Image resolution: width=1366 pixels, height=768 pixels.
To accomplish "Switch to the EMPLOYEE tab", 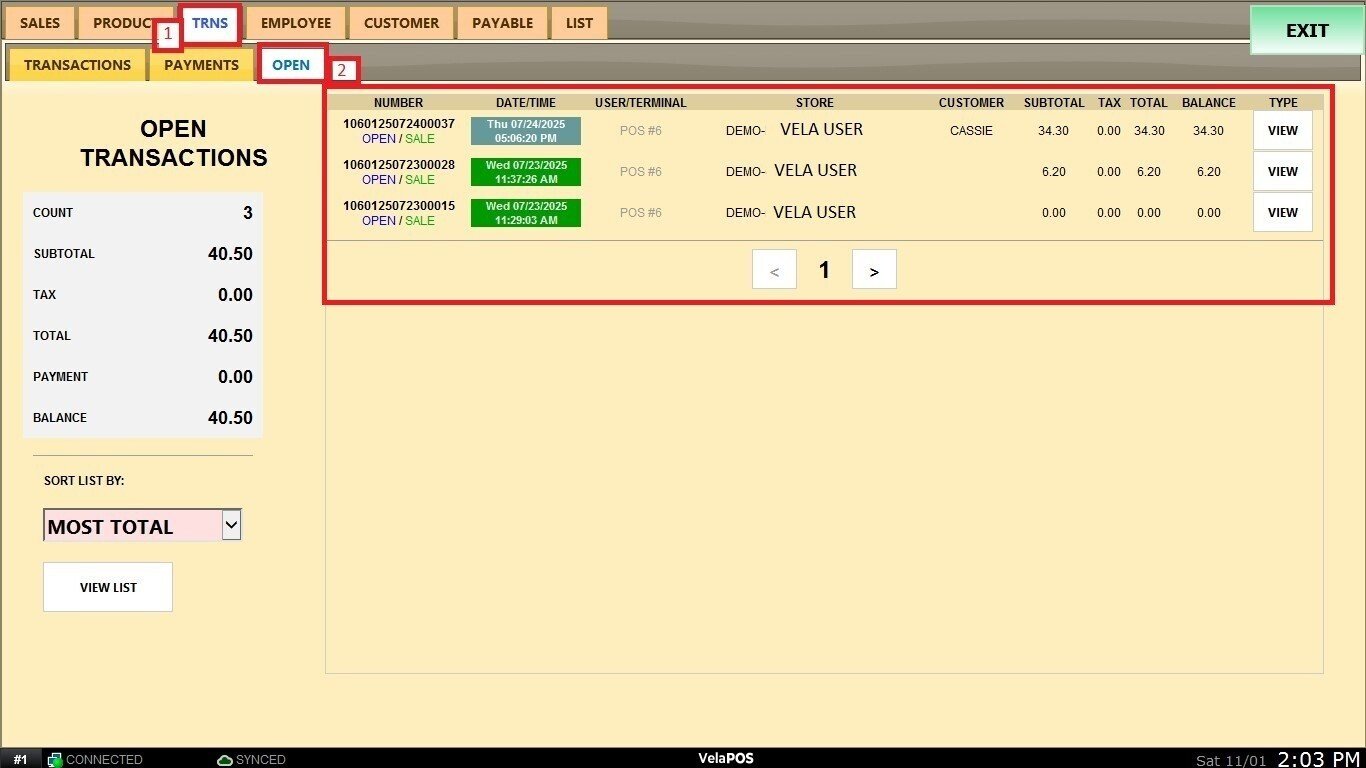I will coord(296,23).
